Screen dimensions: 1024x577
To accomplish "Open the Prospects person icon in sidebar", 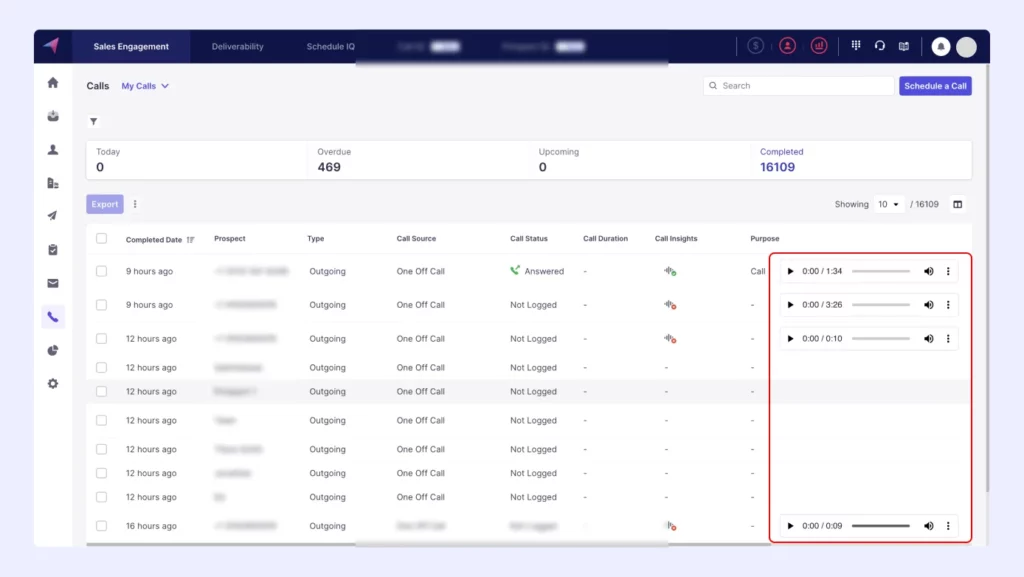I will [x=53, y=149].
